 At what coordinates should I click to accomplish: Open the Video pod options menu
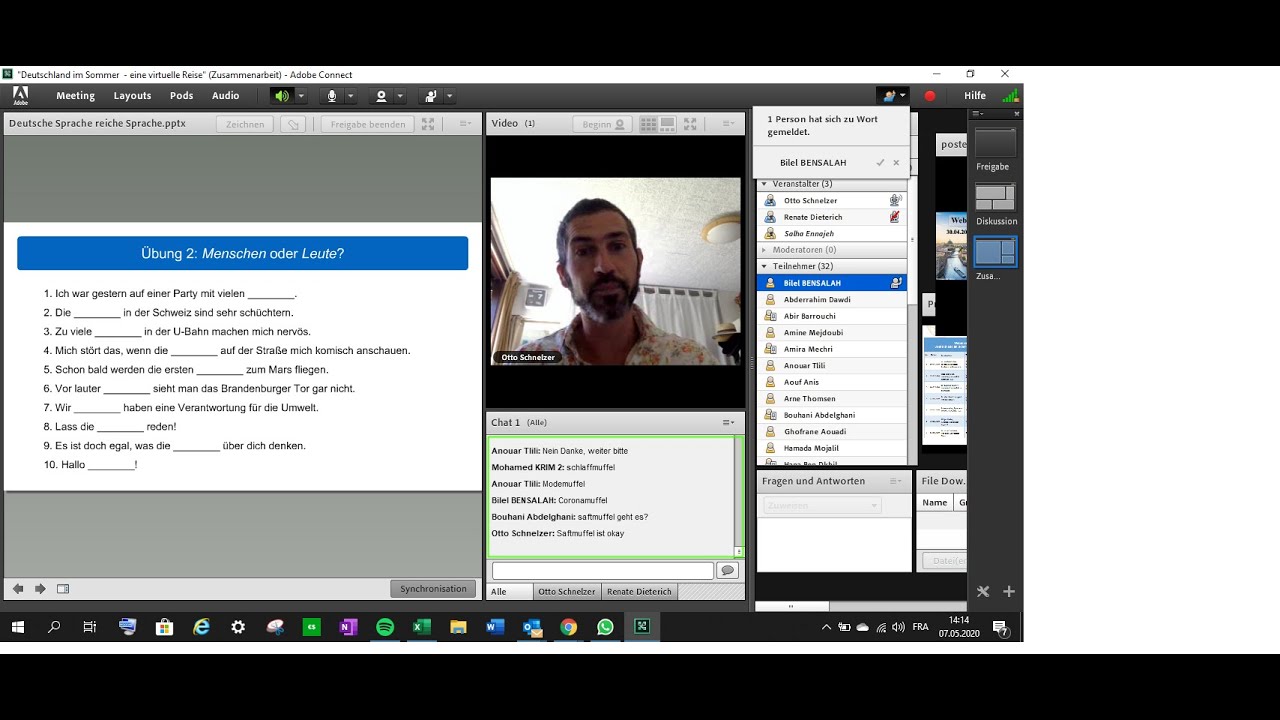point(729,124)
